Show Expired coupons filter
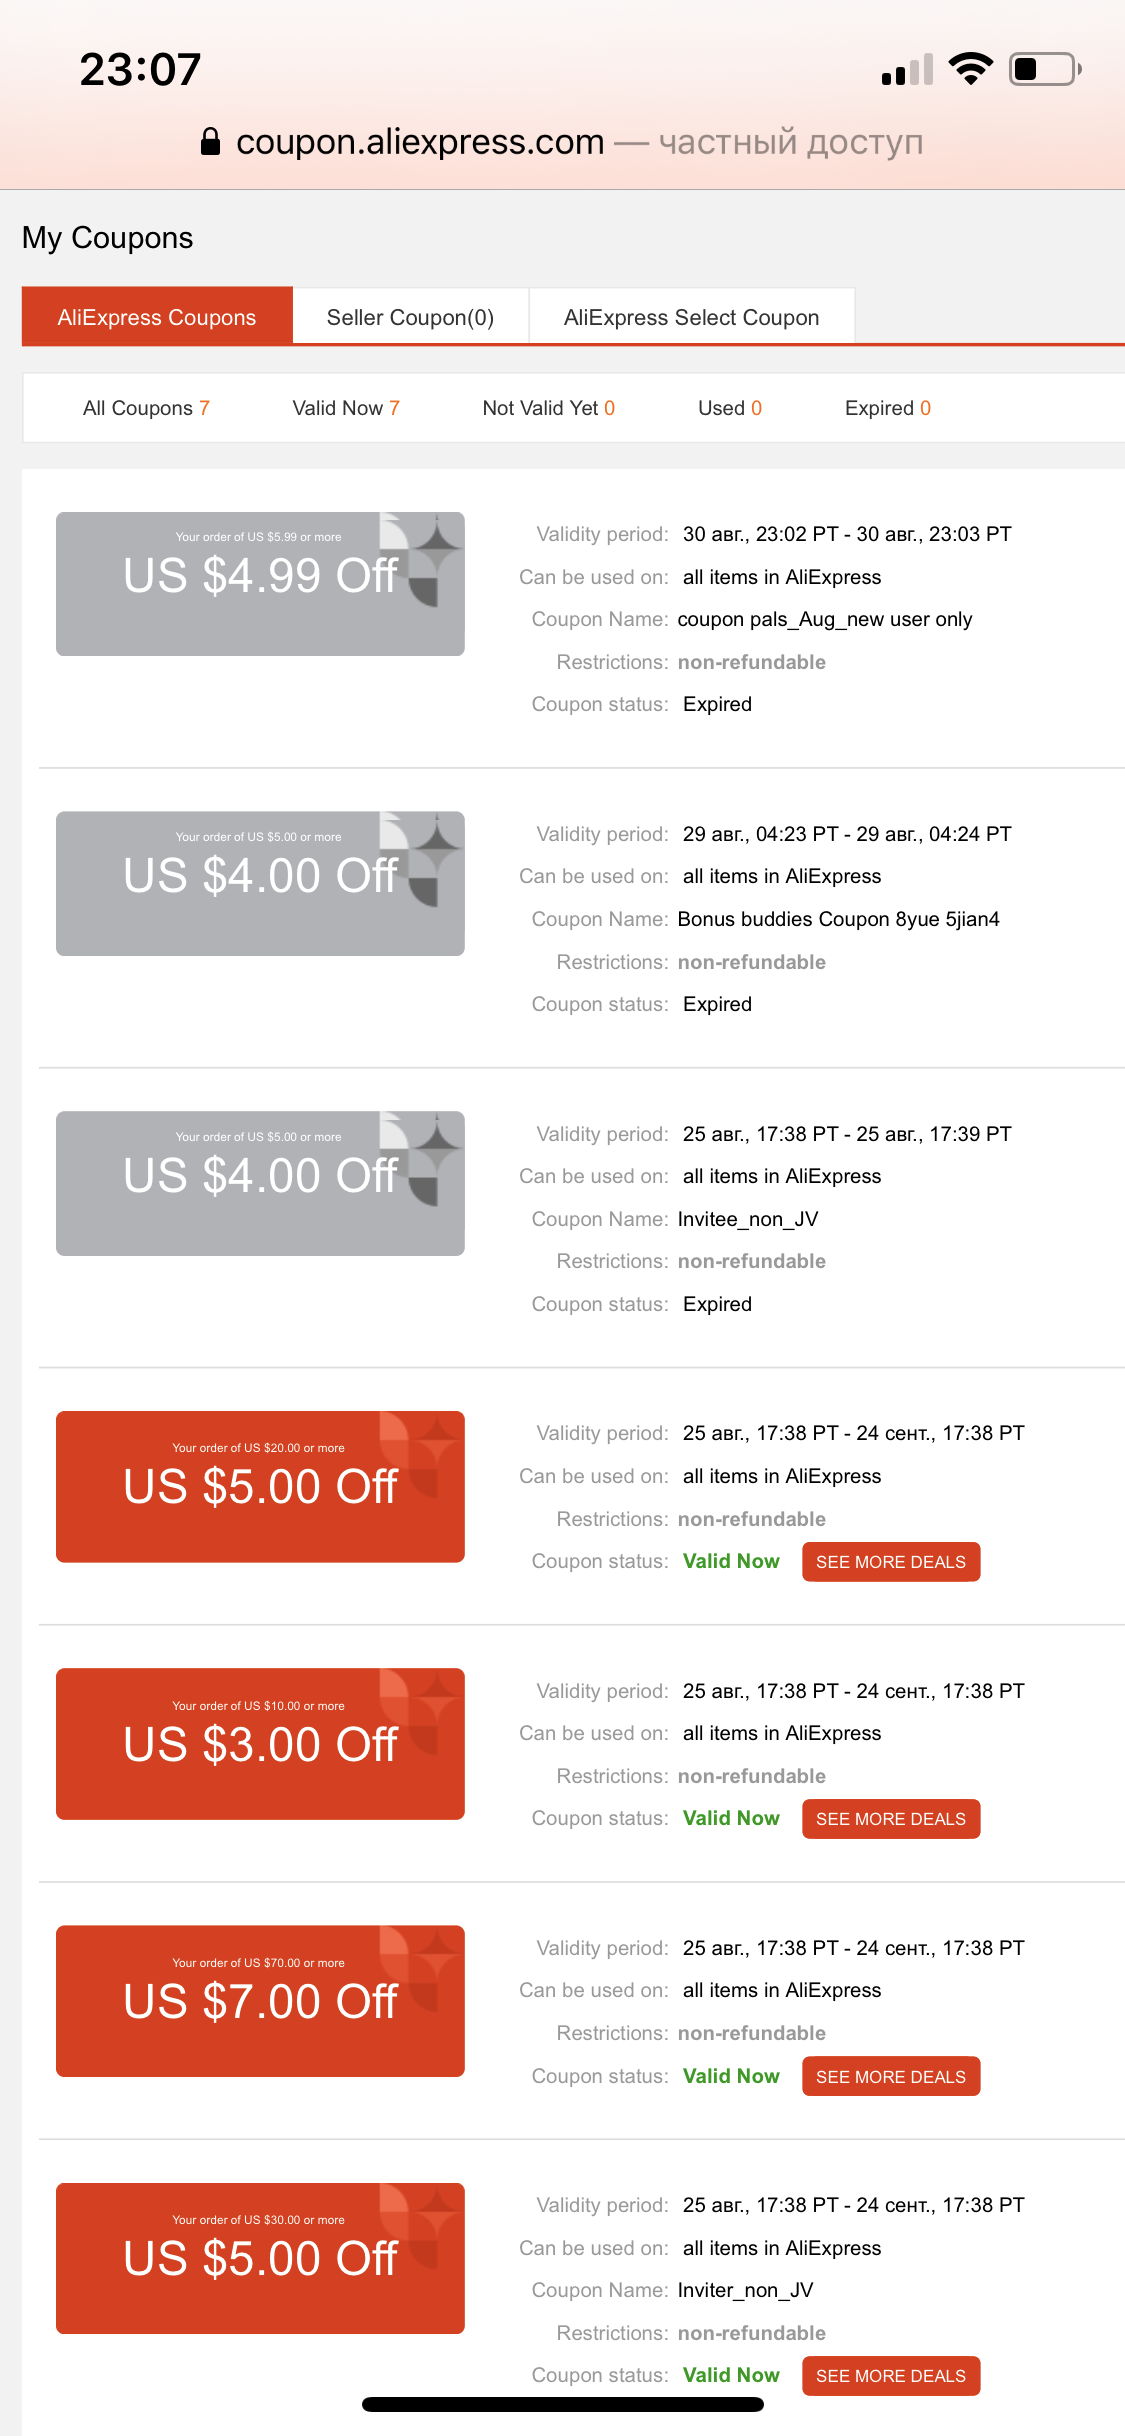1125x2436 pixels. point(888,408)
